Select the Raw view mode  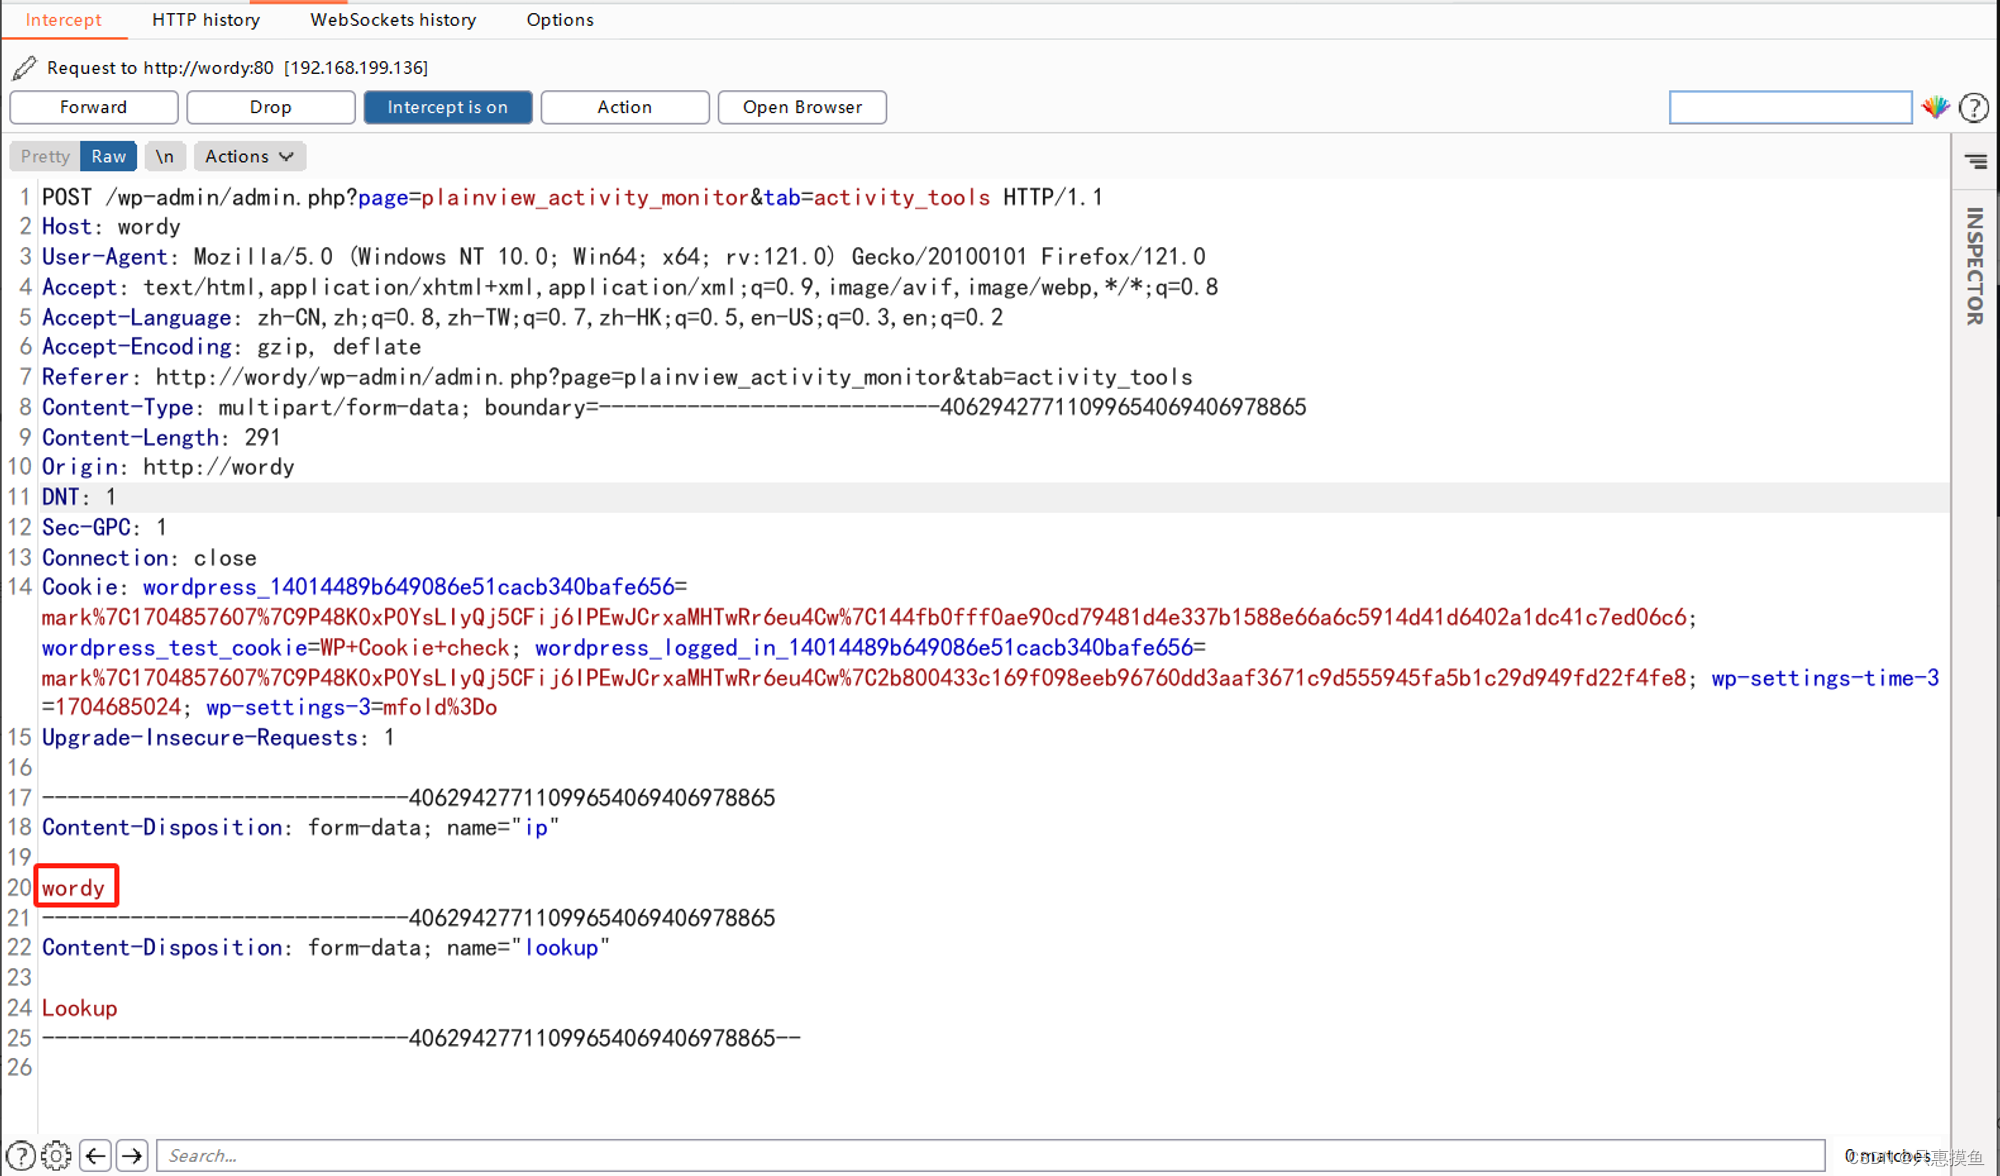pos(109,155)
